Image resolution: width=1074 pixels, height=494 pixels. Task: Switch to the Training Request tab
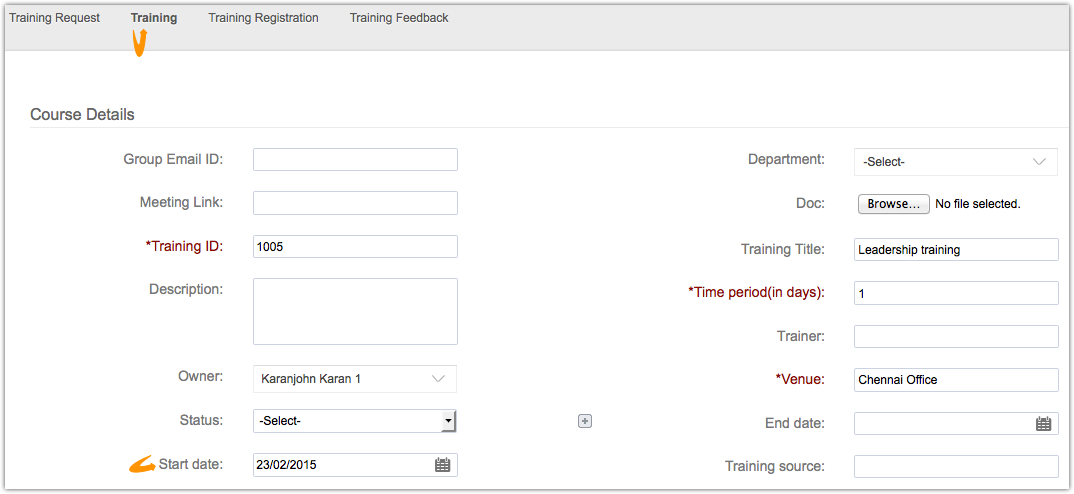coord(54,18)
